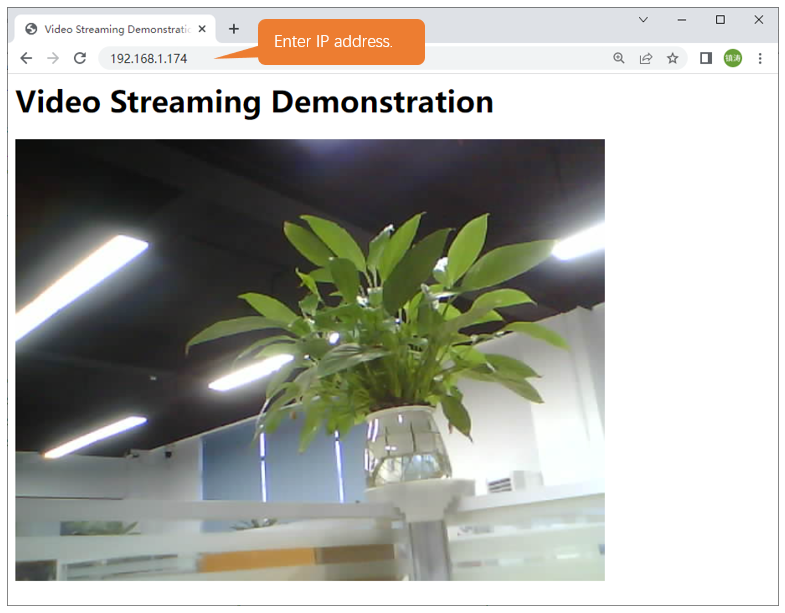
Task: Bookmark this page with the star icon
Action: [672, 59]
